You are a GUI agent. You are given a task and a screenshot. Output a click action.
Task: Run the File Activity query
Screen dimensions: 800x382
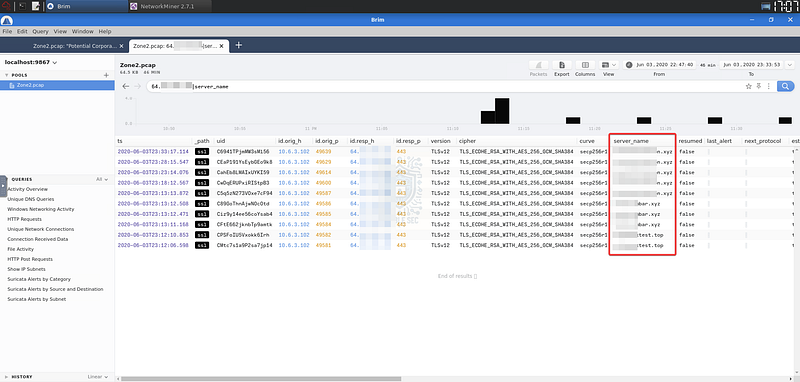(x=20, y=249)
